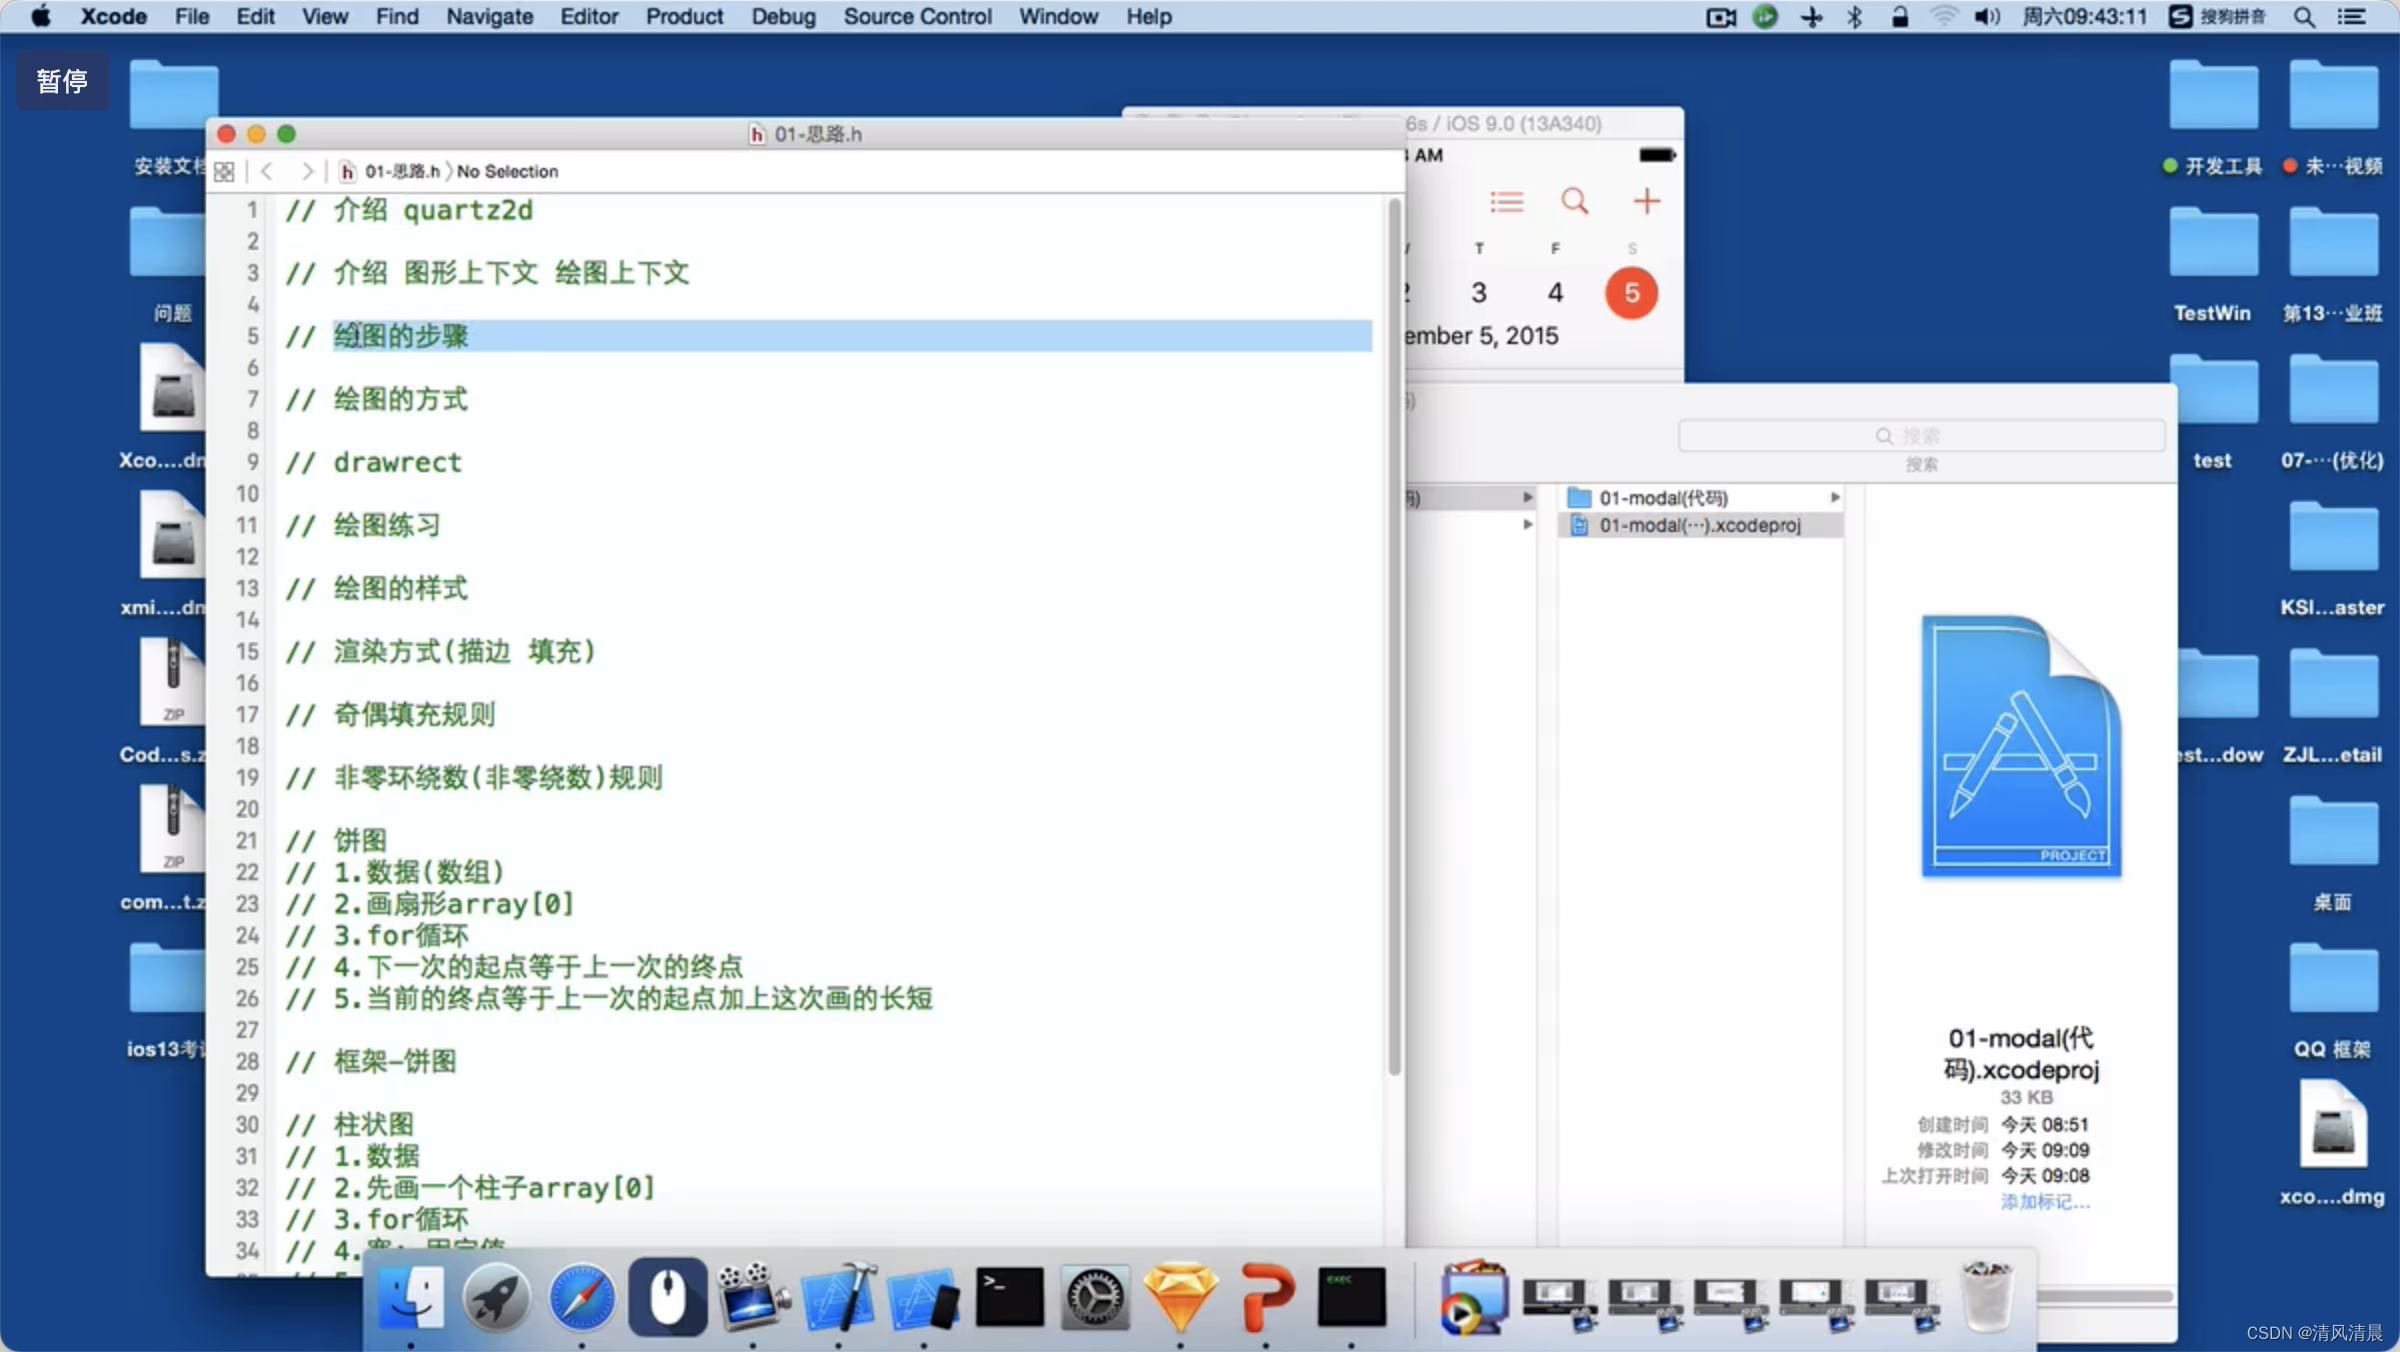
Task: Select date 4 in simulator calendar
Action: [x=1555, y=293]
